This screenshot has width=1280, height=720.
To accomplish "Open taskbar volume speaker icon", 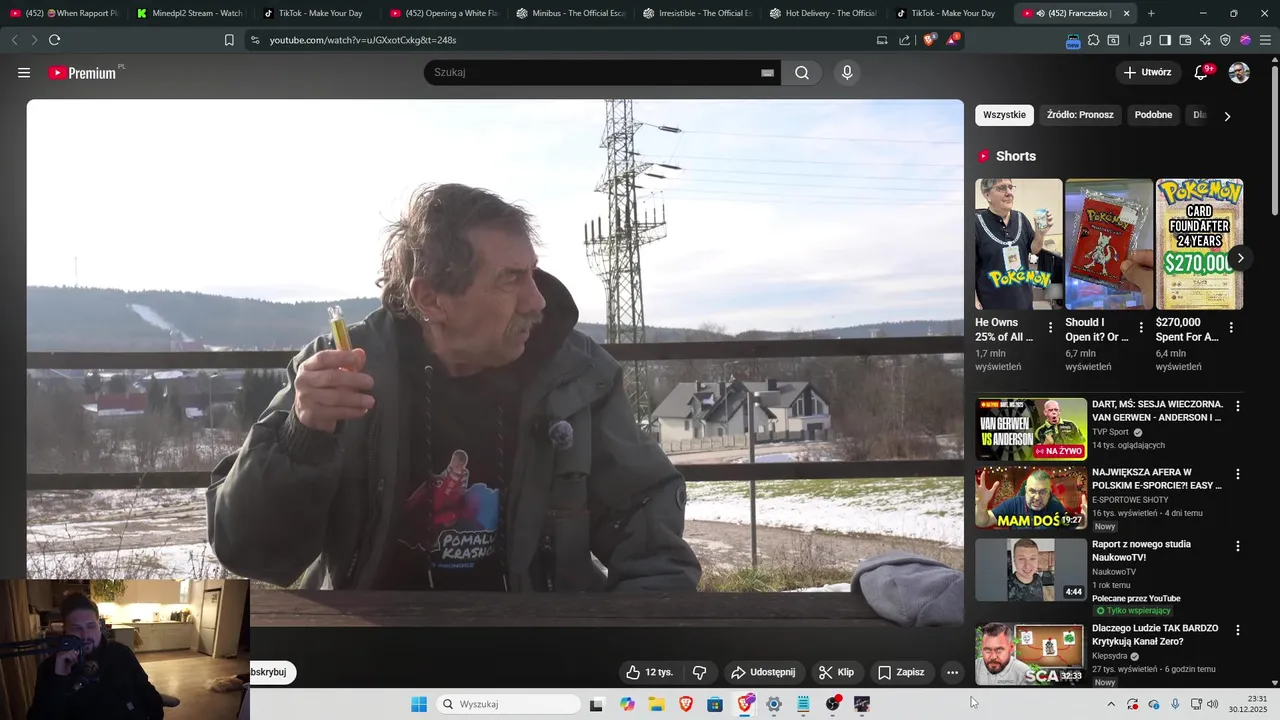I will click(1213, 704).
